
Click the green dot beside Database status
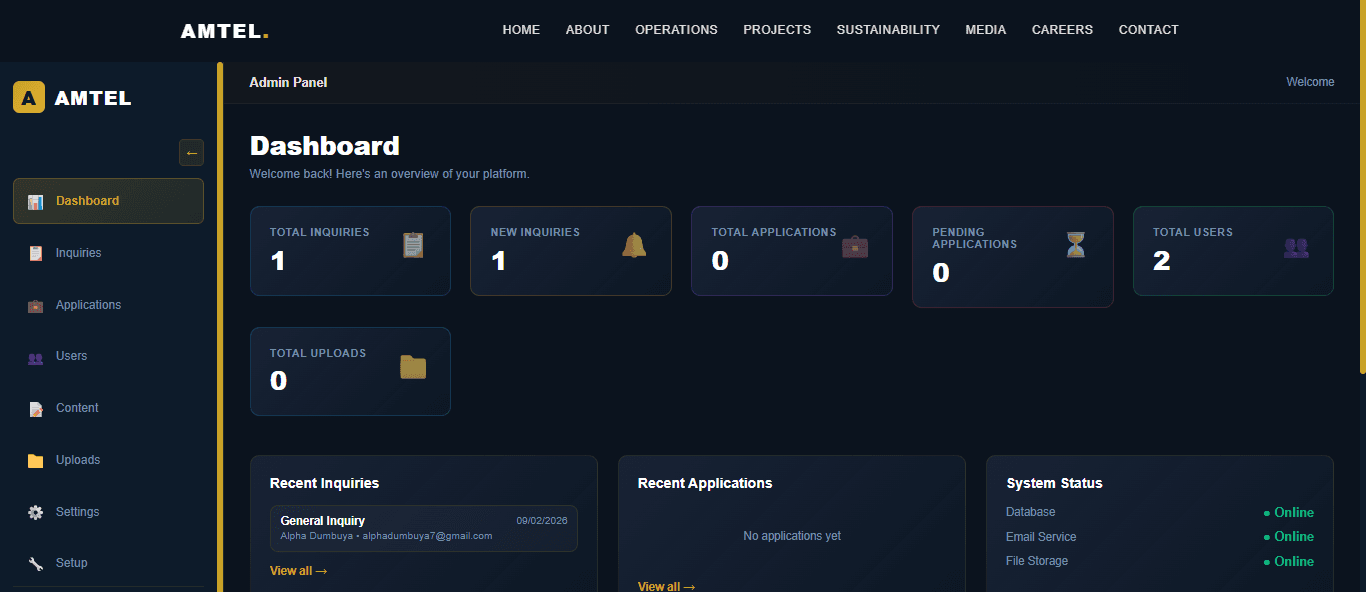click(1267, 513)
